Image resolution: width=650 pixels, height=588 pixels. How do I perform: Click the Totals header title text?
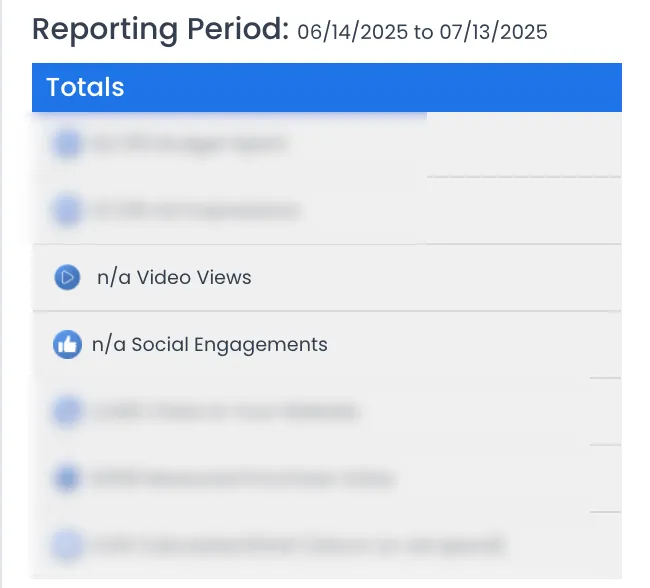85,87
